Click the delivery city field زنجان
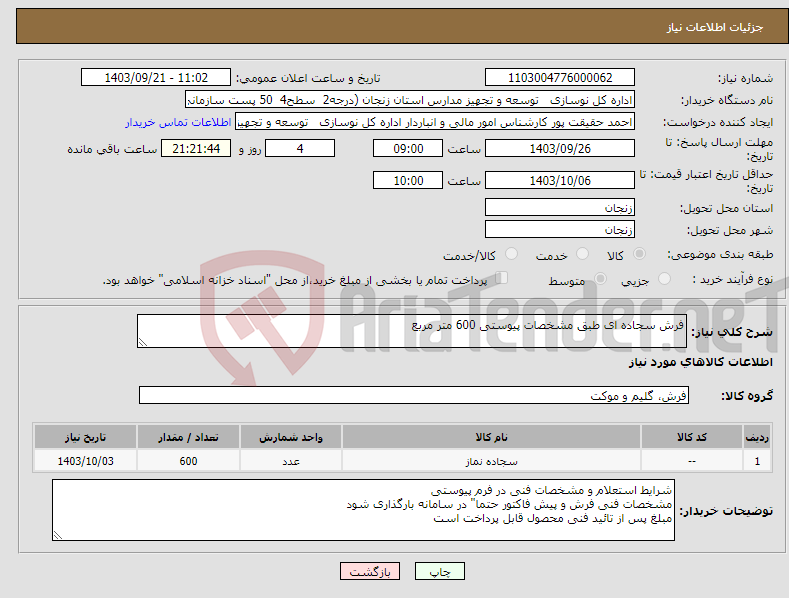The width and height of the screenshot is (789, 598). point(560,230)
